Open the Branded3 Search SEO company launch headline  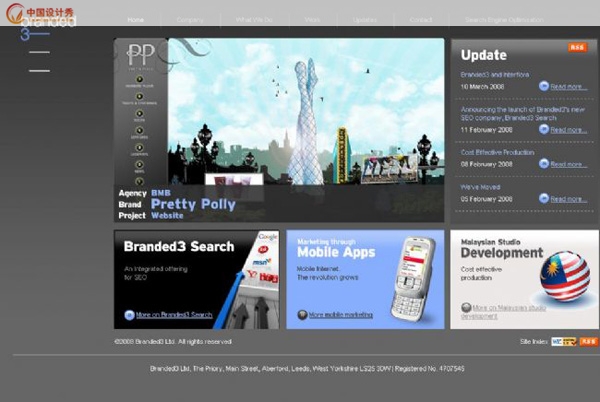(522, 114)
